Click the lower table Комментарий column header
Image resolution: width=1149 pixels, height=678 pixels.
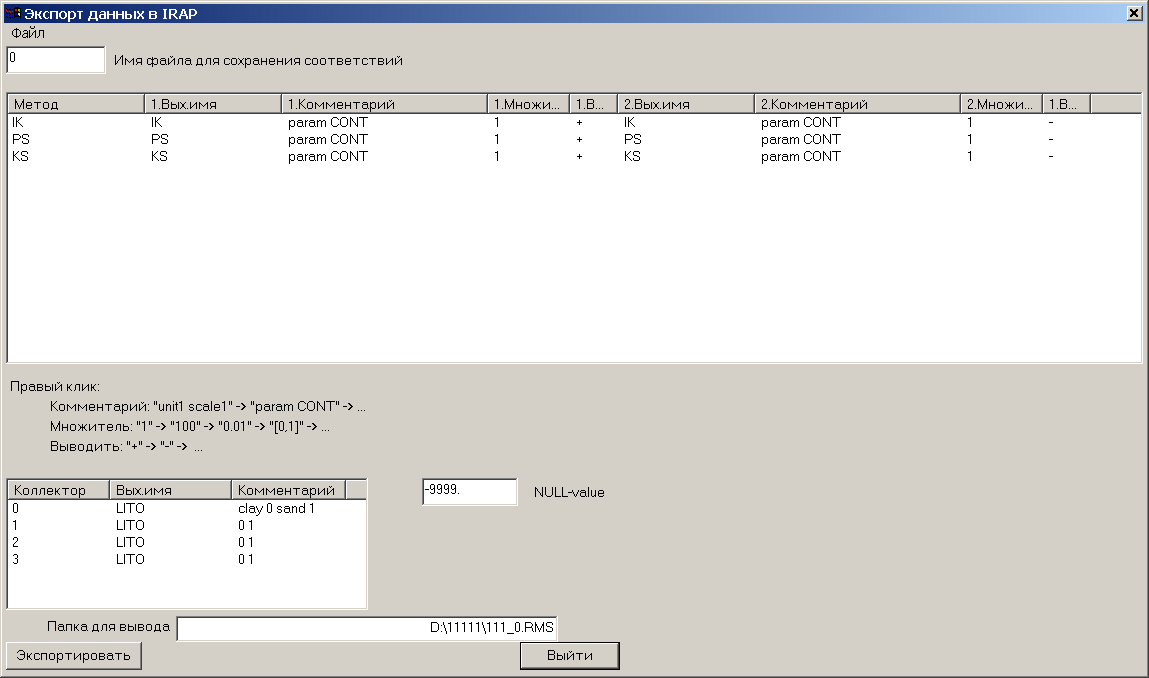[x=289, y=490]
